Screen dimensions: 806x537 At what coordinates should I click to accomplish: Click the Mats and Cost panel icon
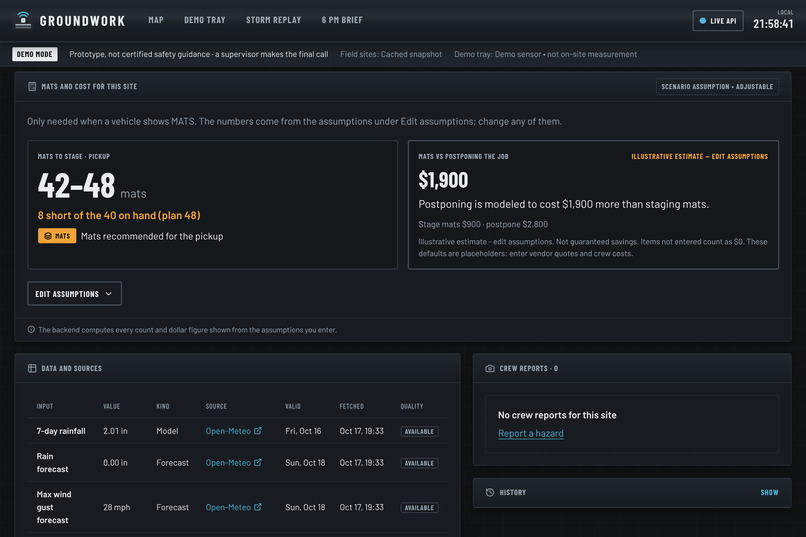click(32, 86)
